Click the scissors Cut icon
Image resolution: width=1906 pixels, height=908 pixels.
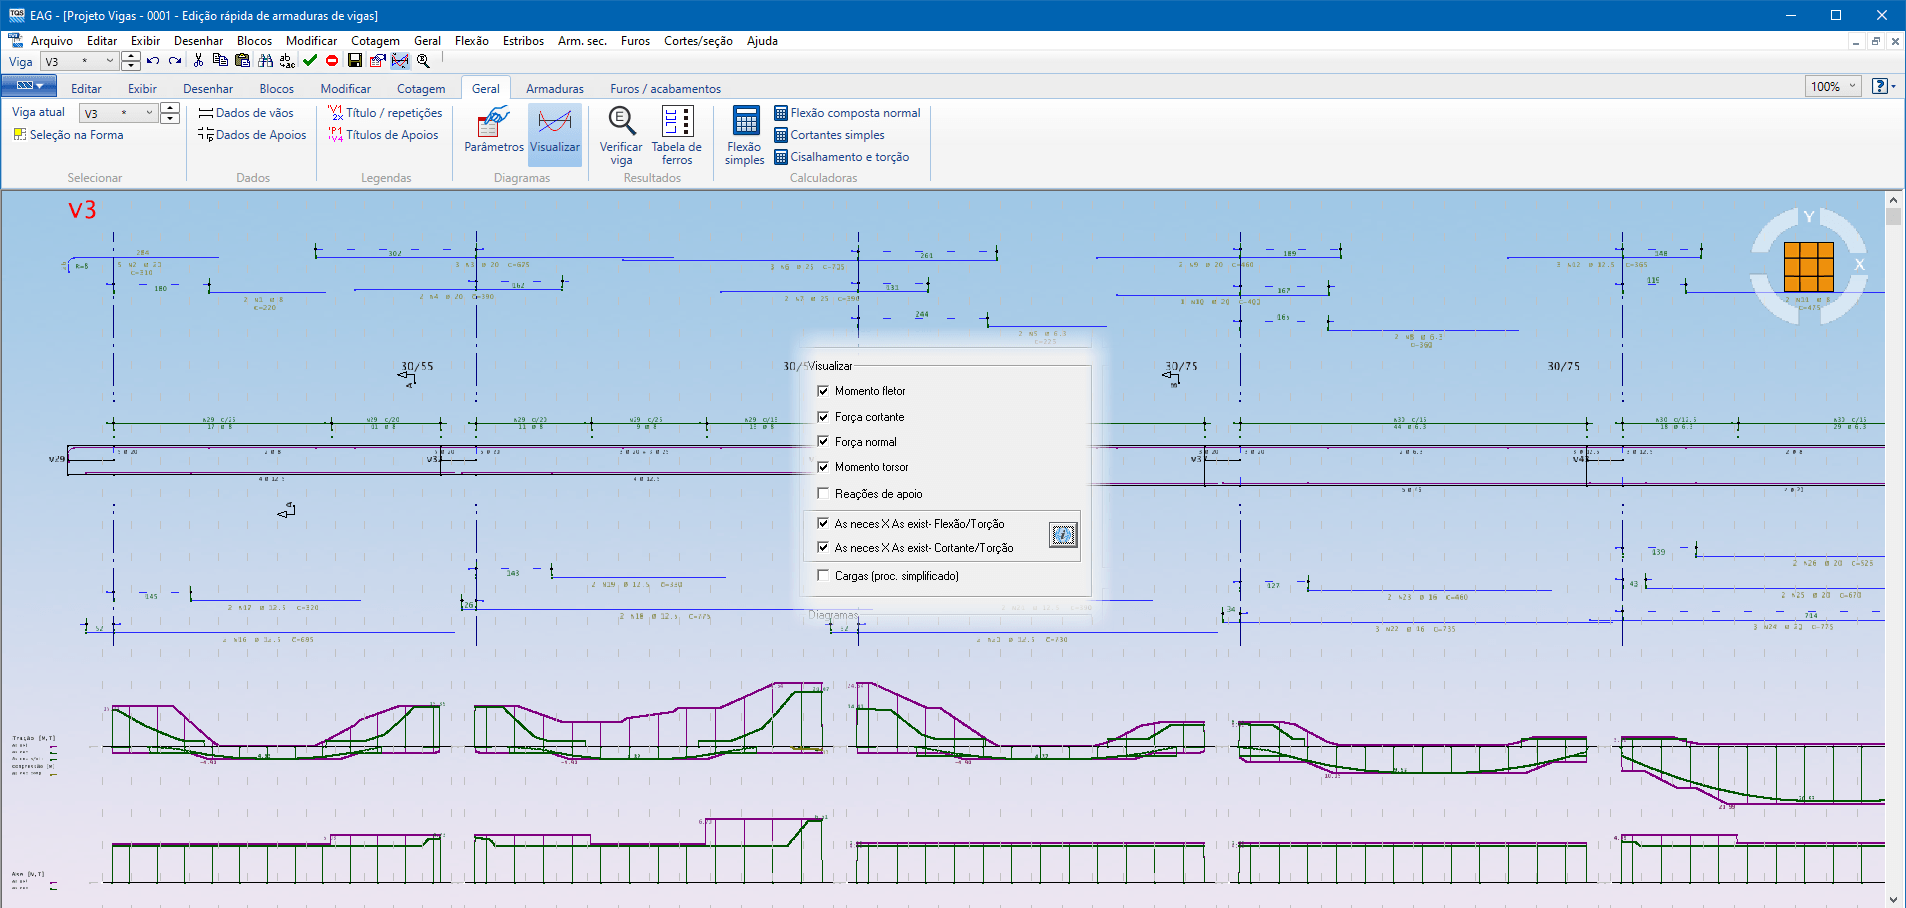[199, 61]
